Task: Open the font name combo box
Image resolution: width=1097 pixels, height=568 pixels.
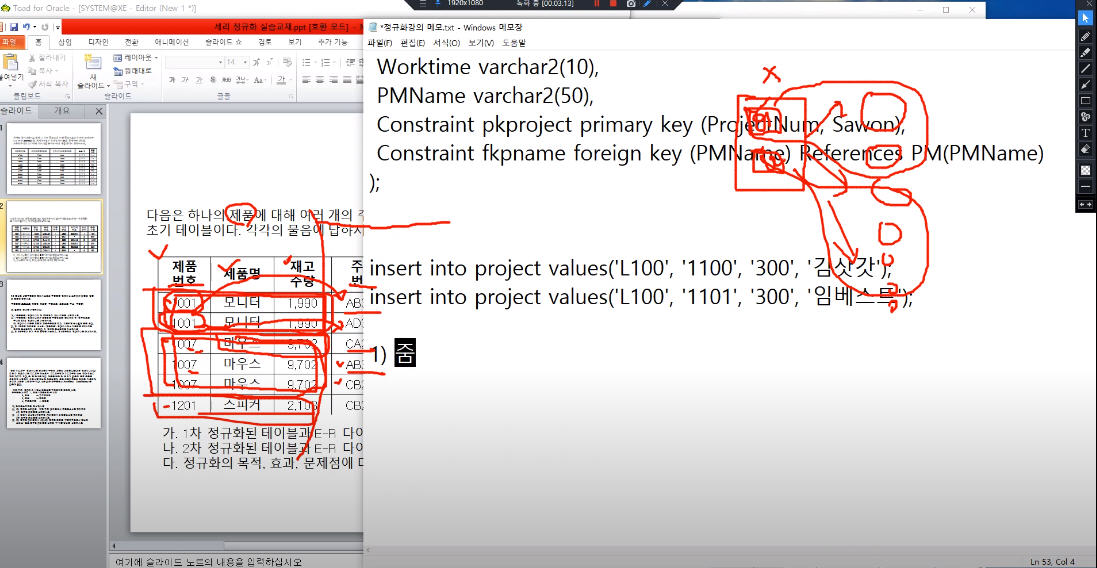Action: point(193,62)
